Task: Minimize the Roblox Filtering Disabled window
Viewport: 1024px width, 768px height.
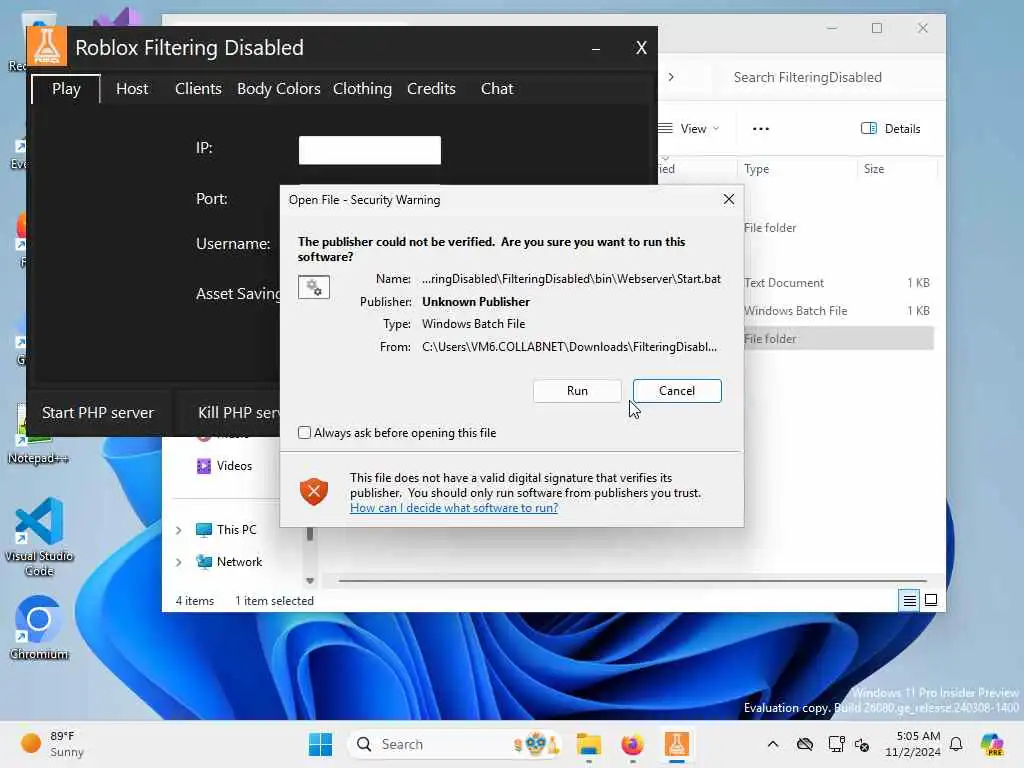Action: (x=596, y=48)
